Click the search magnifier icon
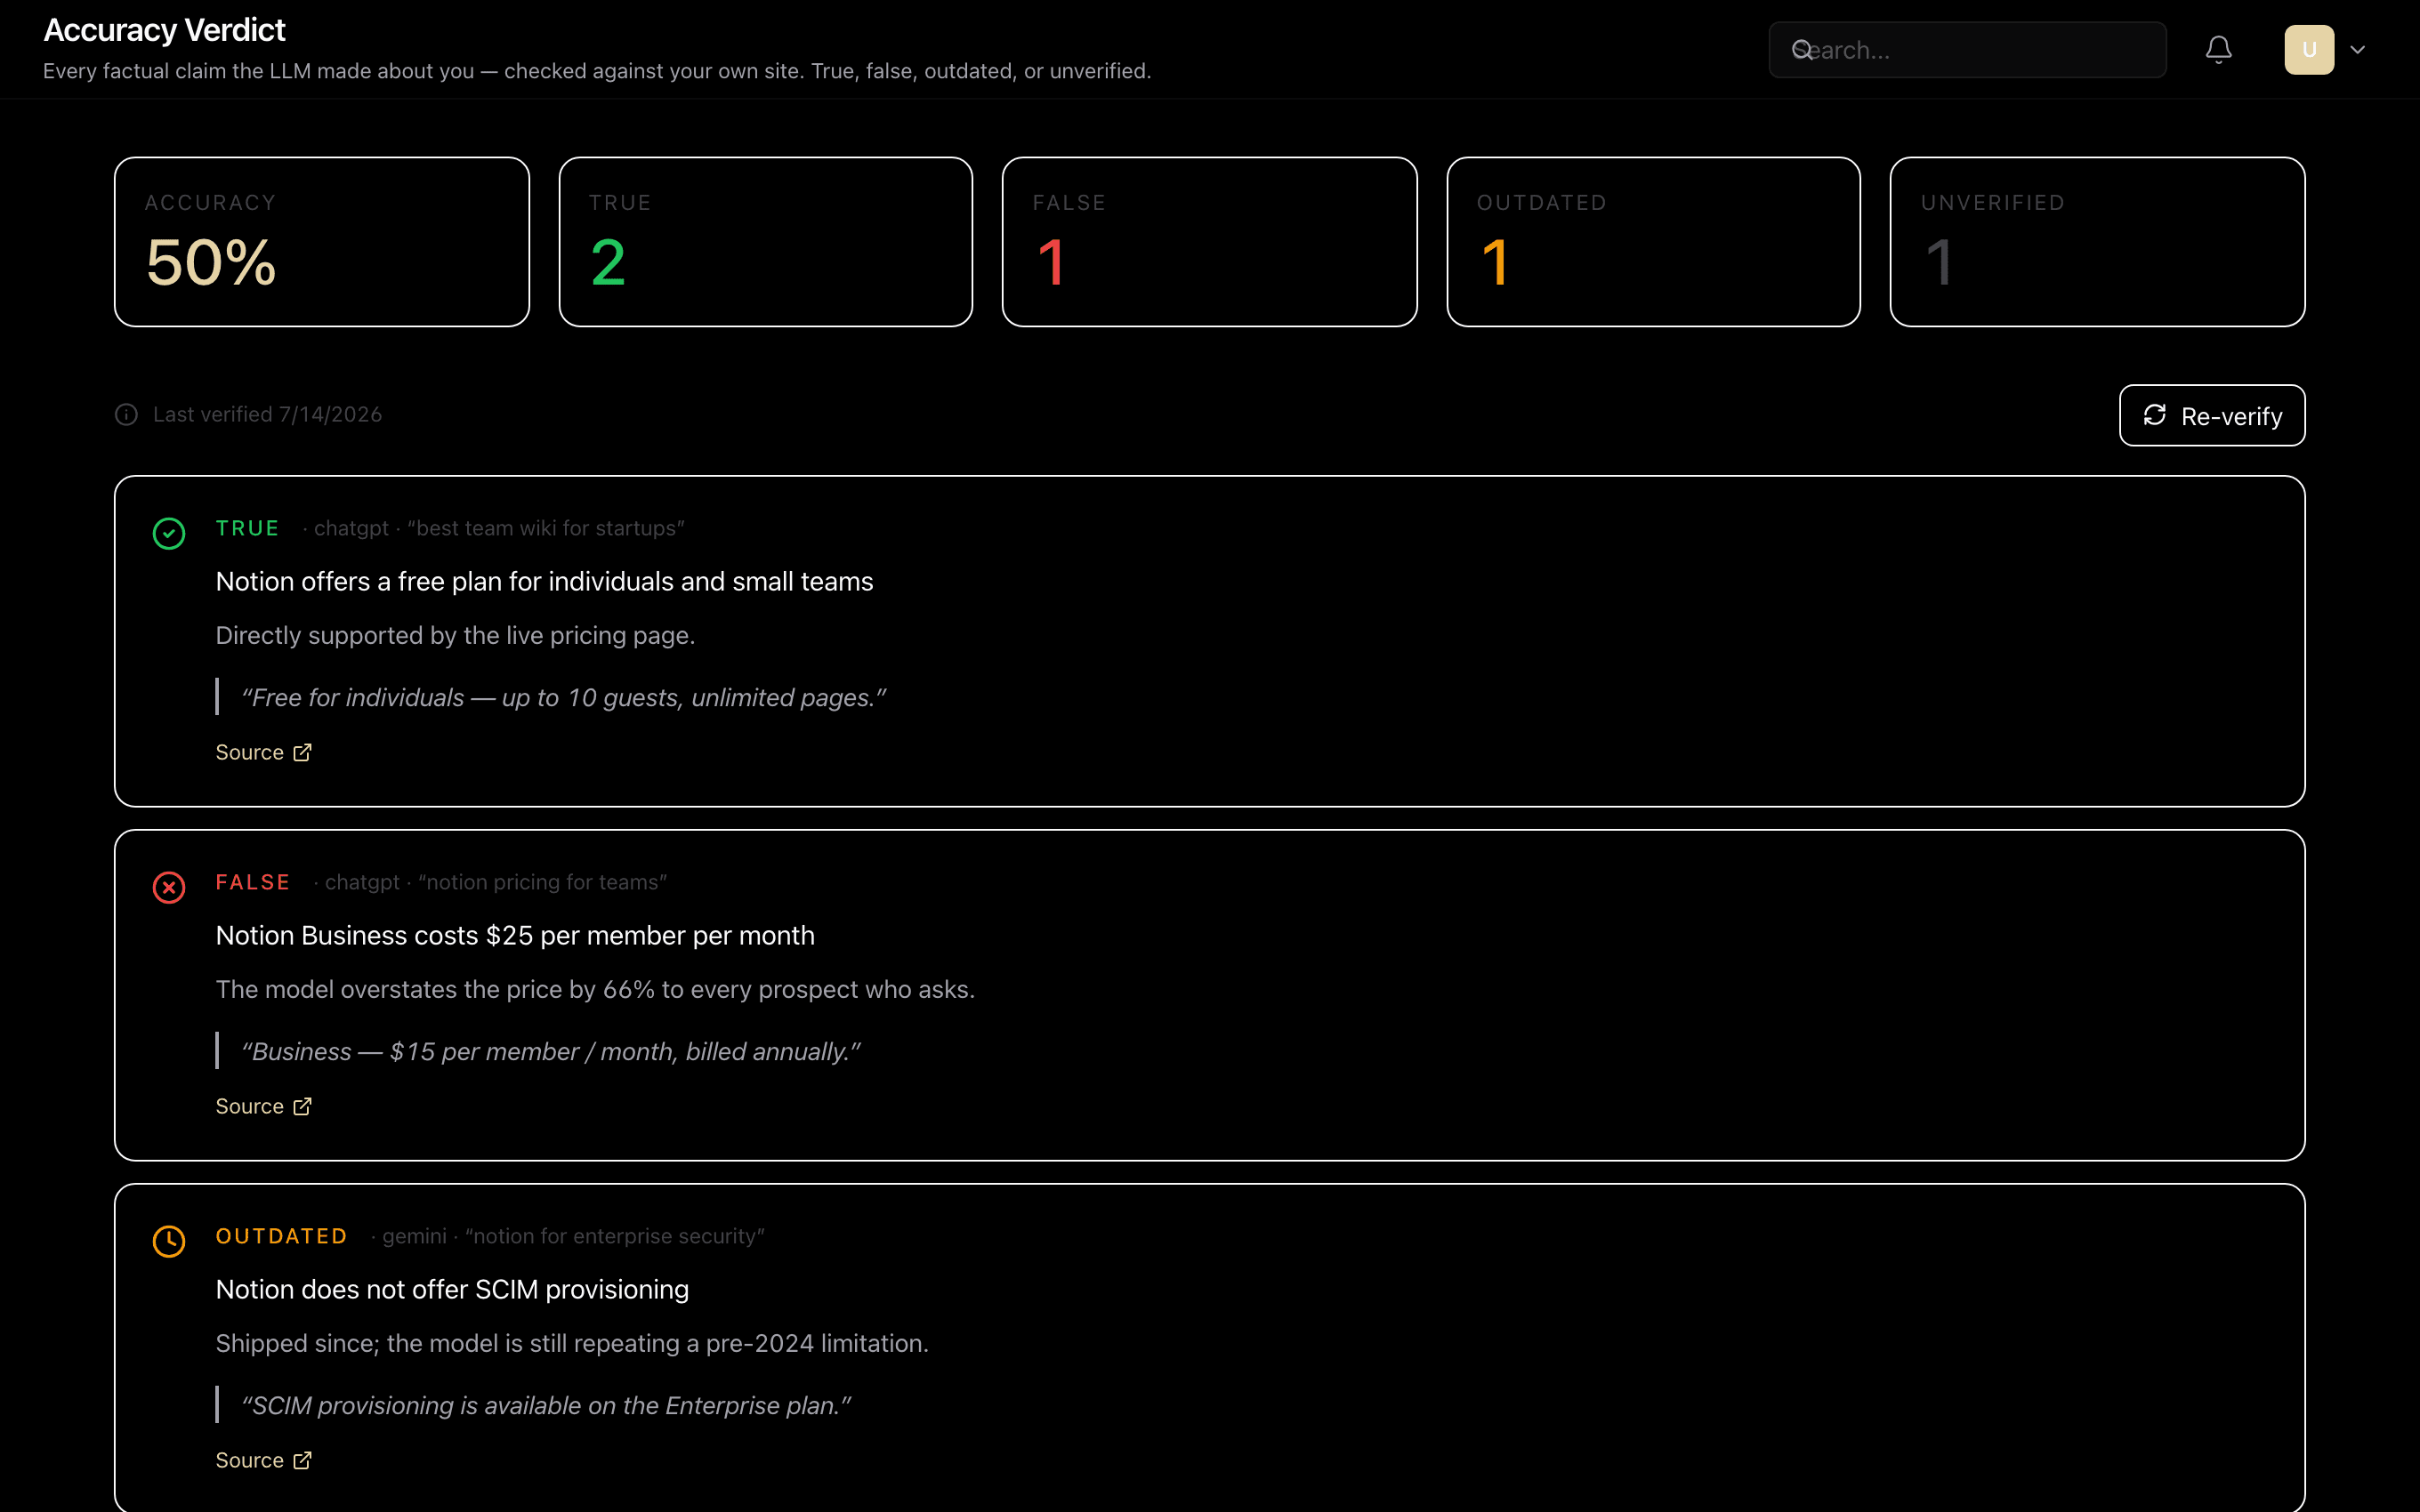Viewport: 2420px width, 1512px height. (x=1802, y=50)
